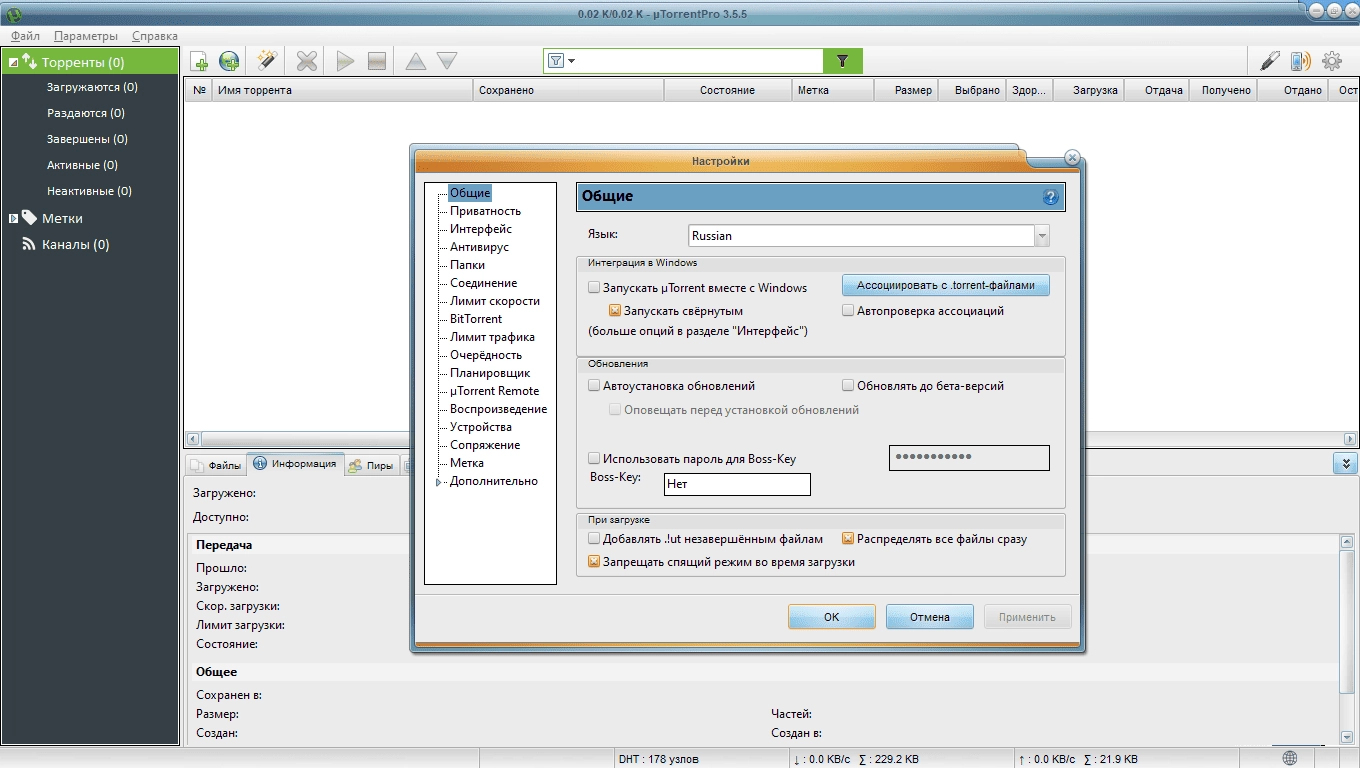The image size is (1360, 768).
Task: Click the Start torrent play icon
Action: click(x=345, y=61)
